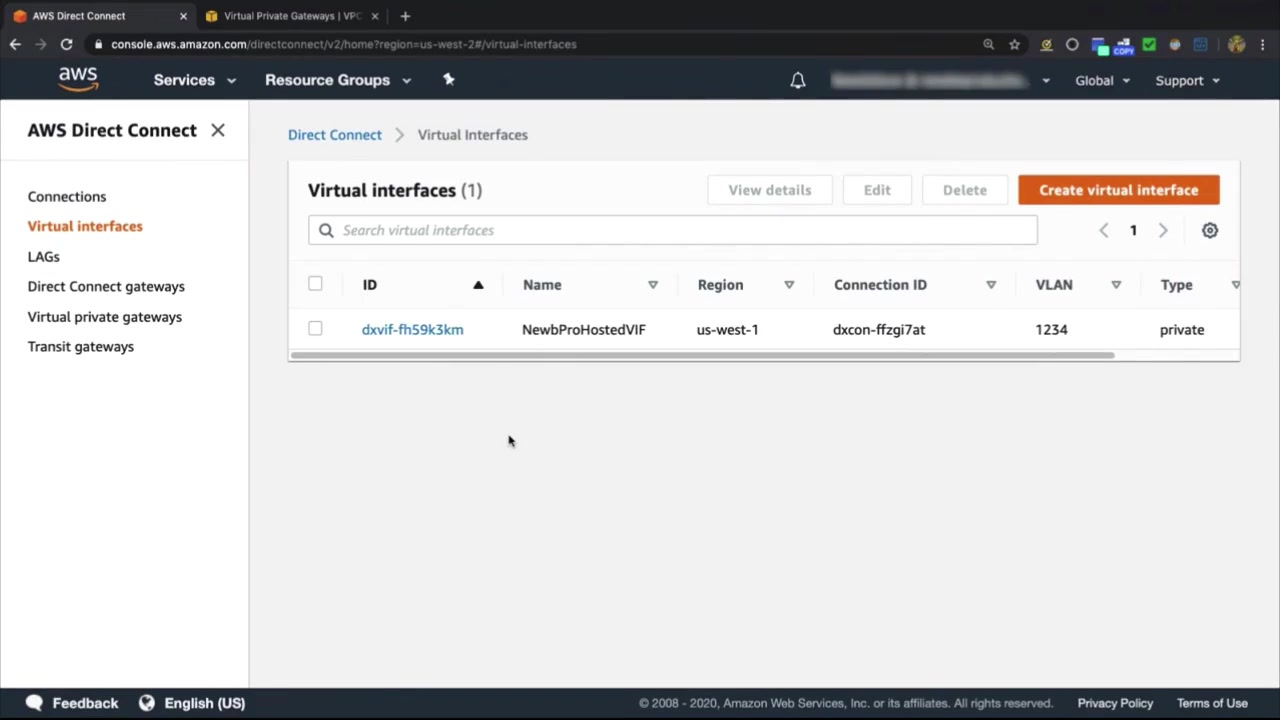Viewport: 1280px width, 720px height.
Task: Click the COPY extension icon
Action: (x=1123, y=45)
